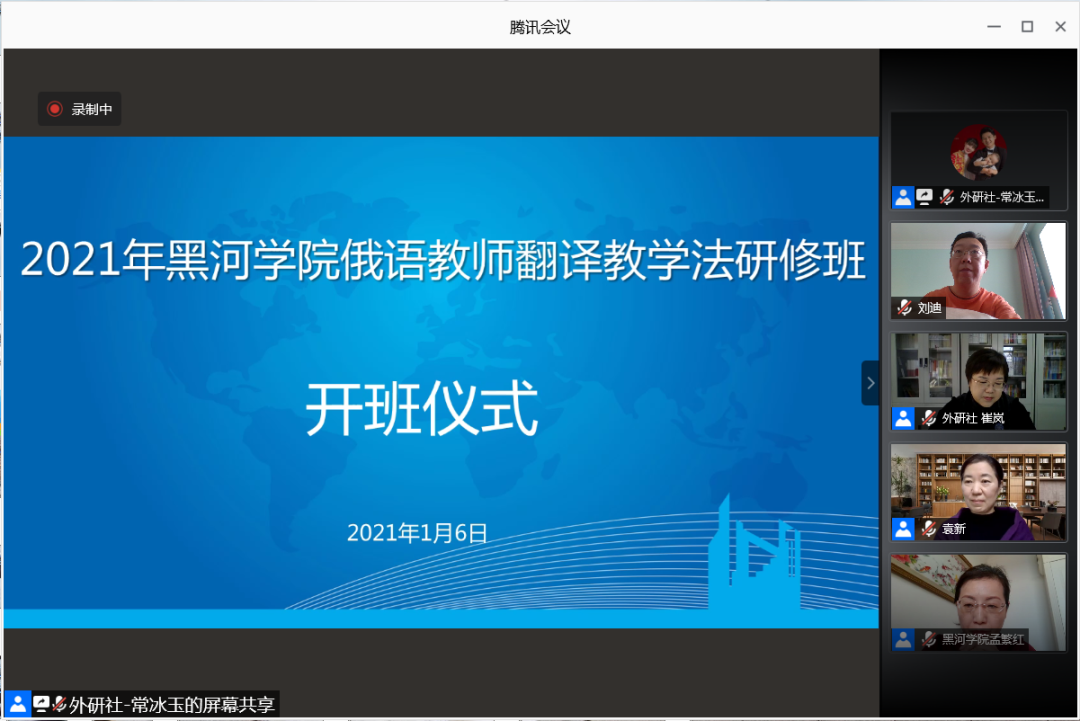Click muted mic icon in bottom share label
Image resolution: width=1080 pixels, height=721 pixels.
[x=60, y=704]
